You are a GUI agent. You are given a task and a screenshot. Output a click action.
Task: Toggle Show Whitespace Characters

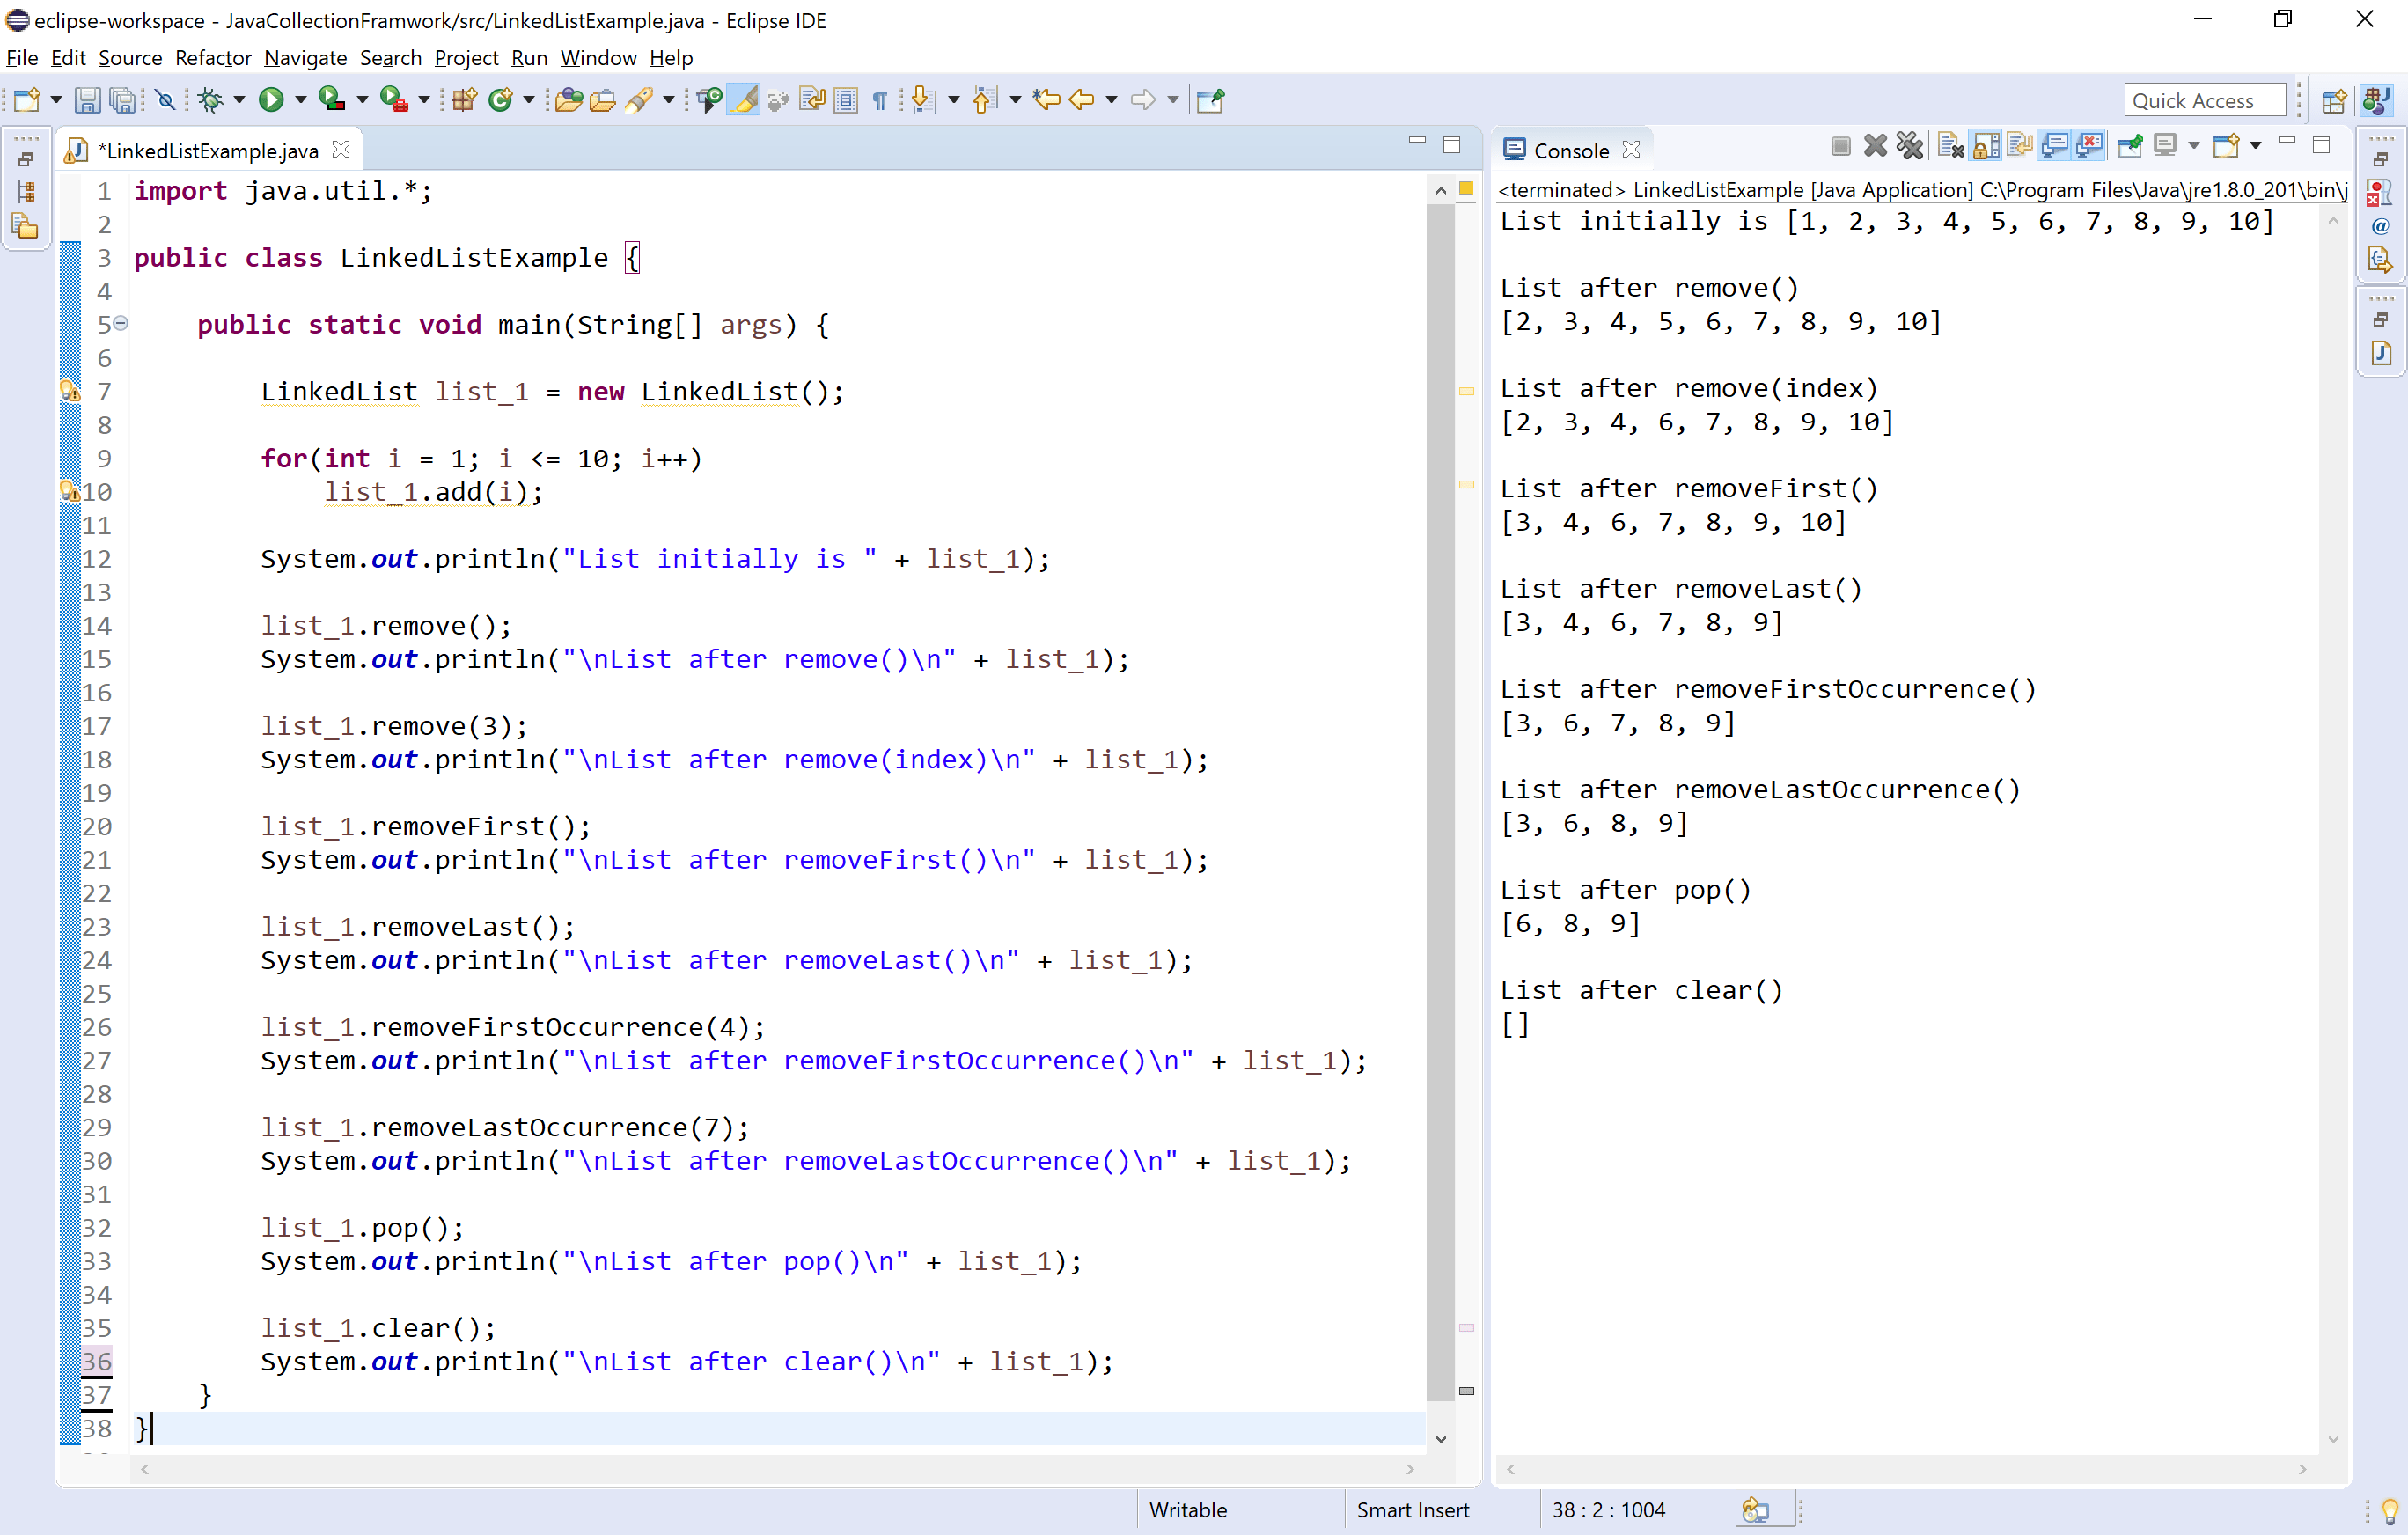tap(878, 100)
